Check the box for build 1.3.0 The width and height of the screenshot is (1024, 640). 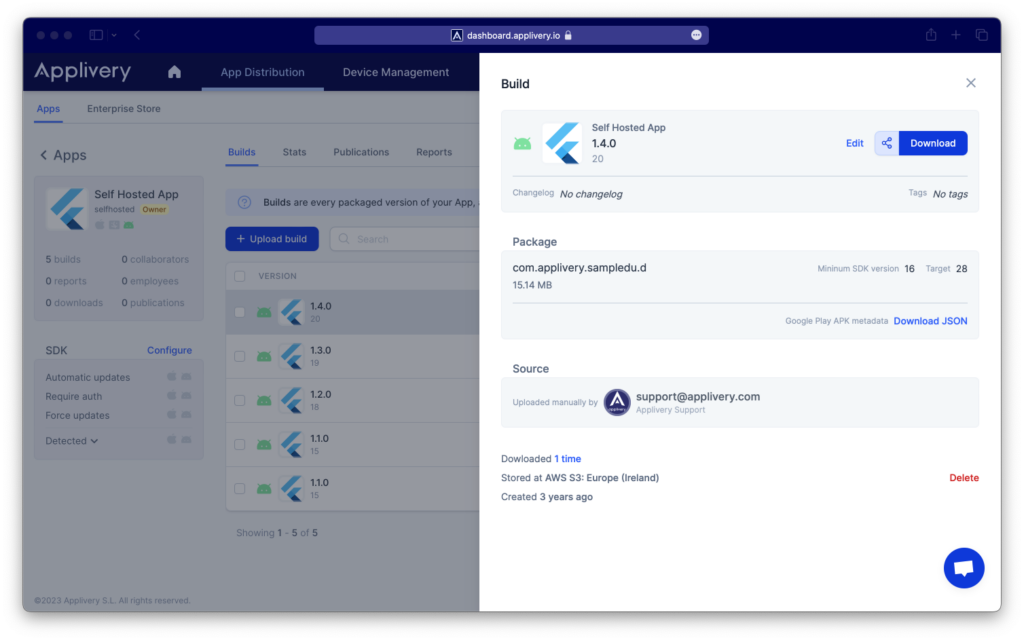(240, 357)
